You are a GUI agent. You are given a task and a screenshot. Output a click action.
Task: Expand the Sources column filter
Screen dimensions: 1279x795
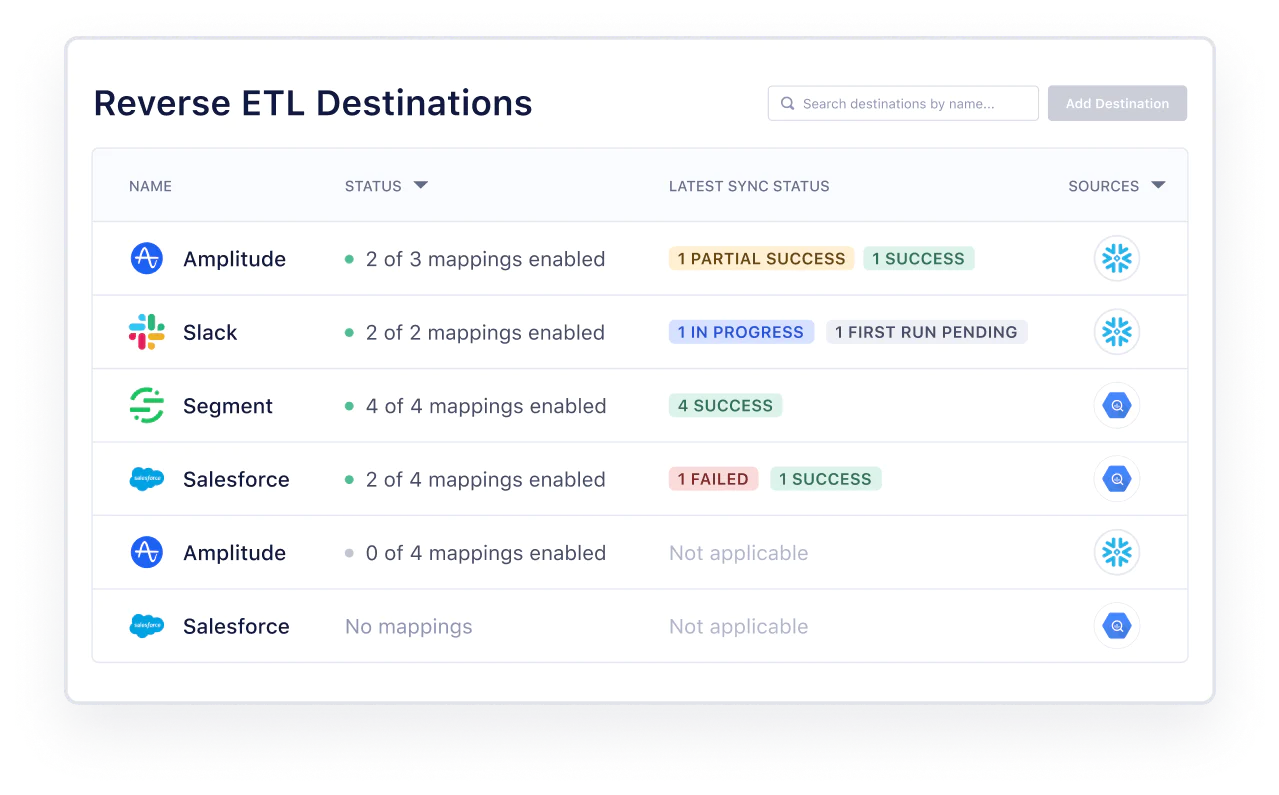coord(1158,185)
